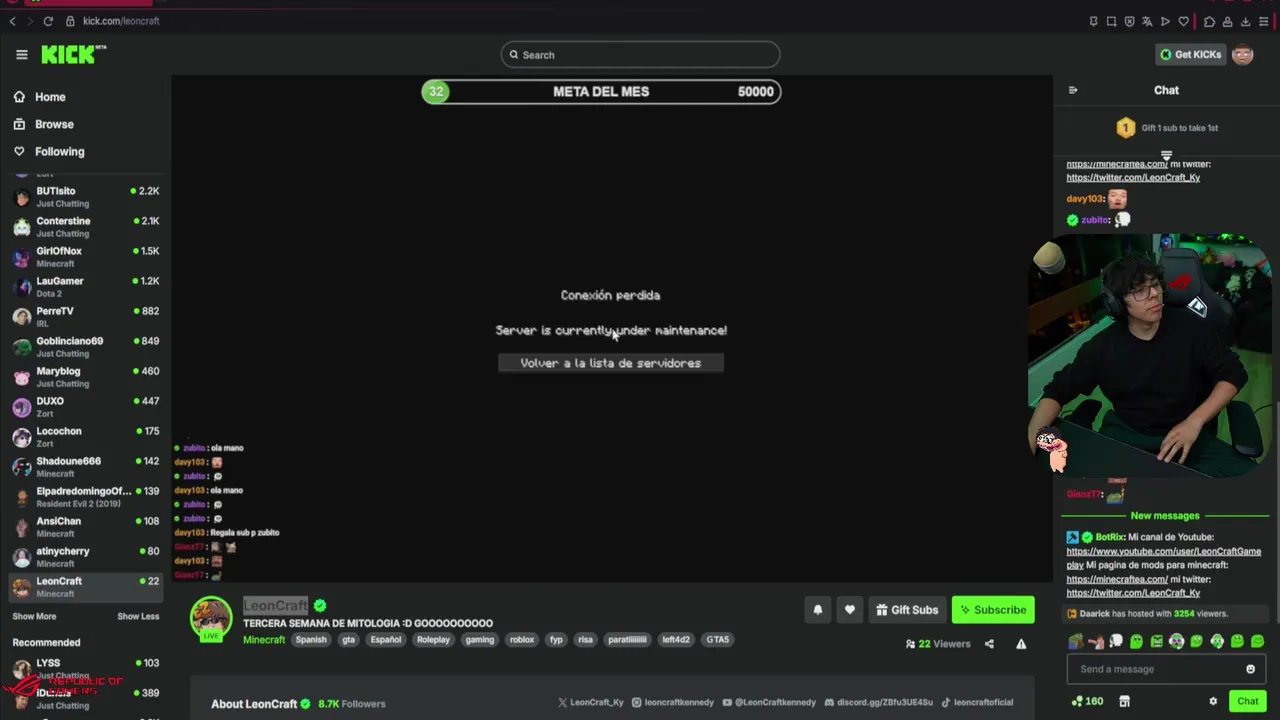Viewport: 1280px width, 720px height.
Task: Click the report warning icon
Action: [x=1021, y=644]
